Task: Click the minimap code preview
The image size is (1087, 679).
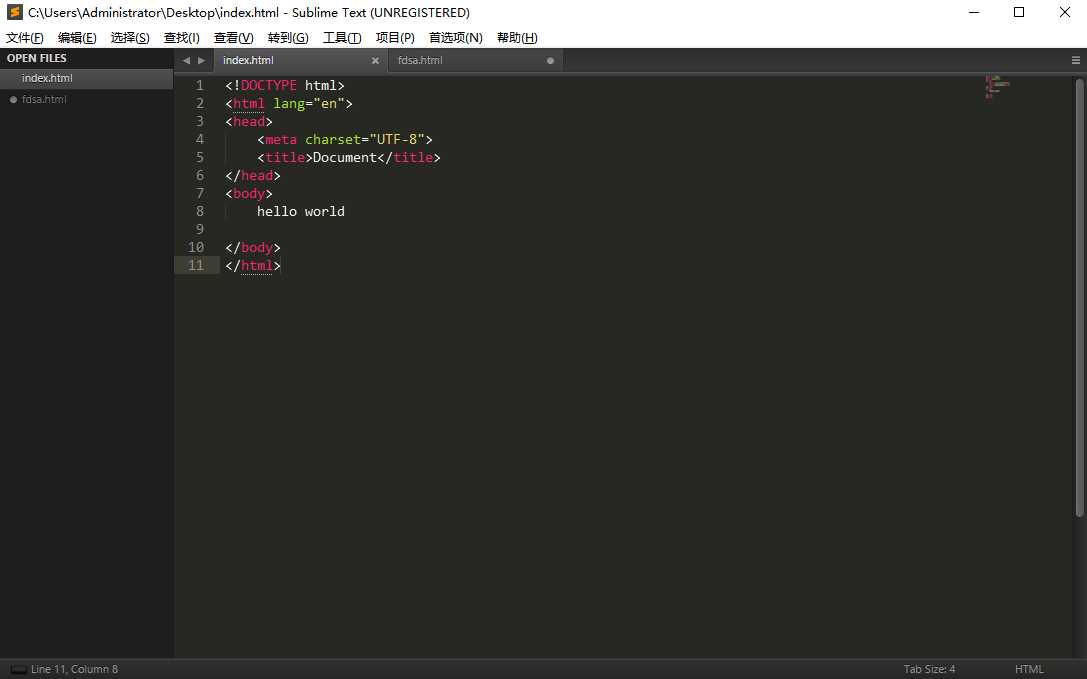Action: (997, 87)
